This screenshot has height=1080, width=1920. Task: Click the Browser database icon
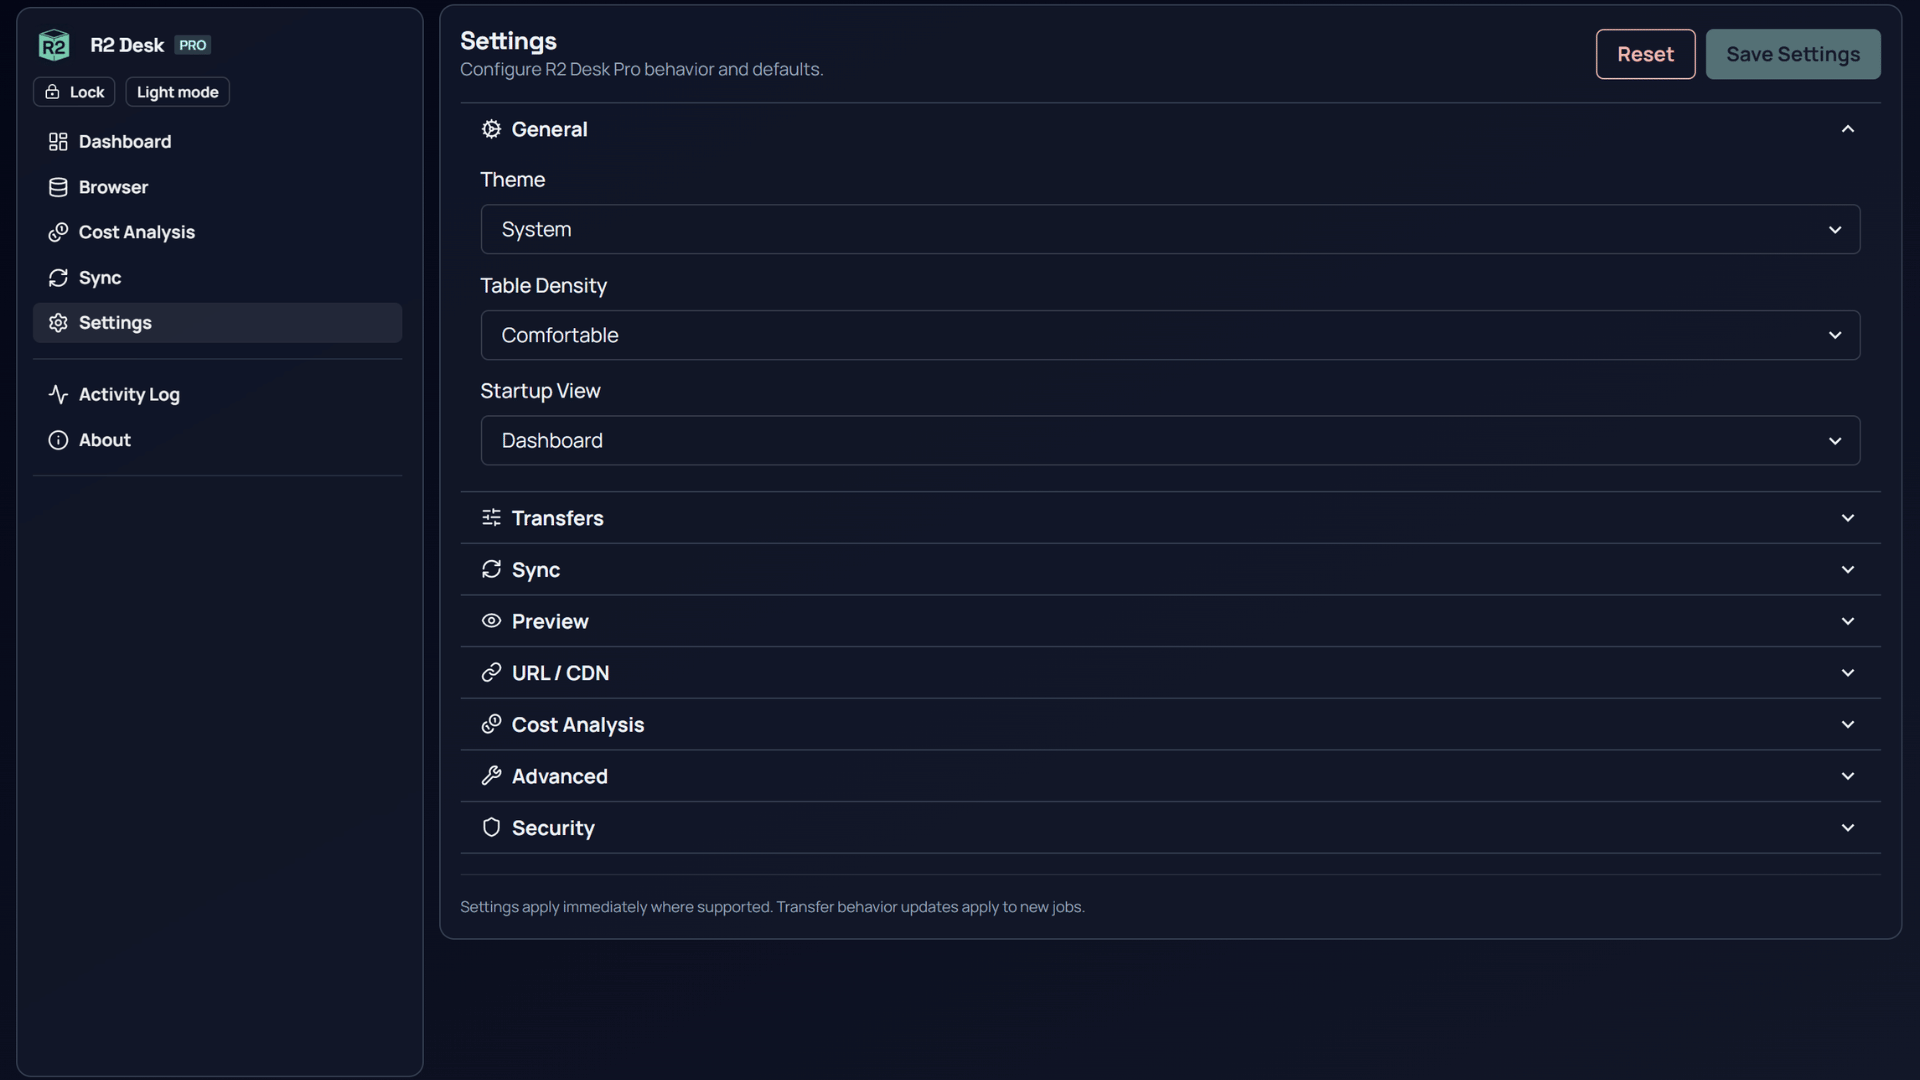pos(58,187)
